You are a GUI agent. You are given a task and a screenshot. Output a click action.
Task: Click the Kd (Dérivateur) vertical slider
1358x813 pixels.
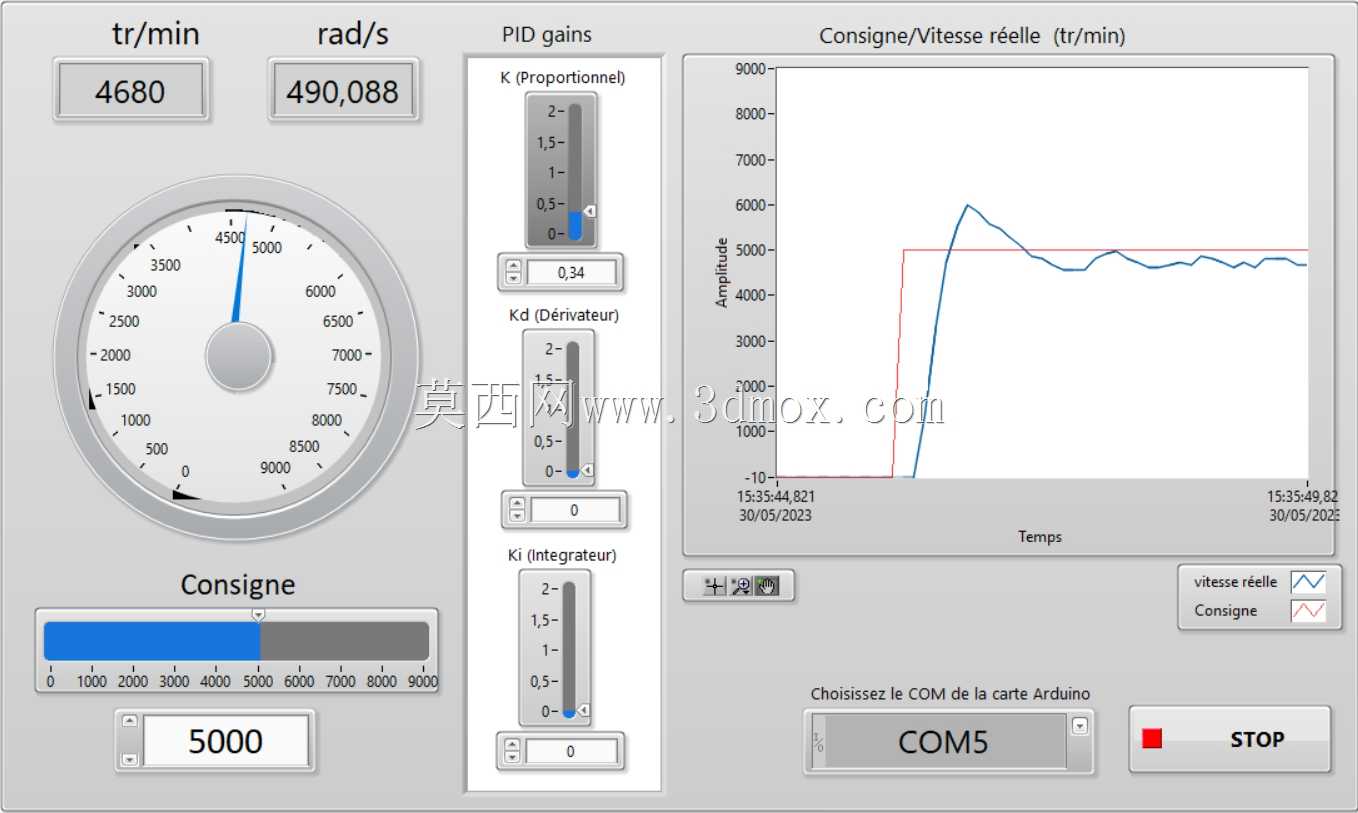(573, 409)
